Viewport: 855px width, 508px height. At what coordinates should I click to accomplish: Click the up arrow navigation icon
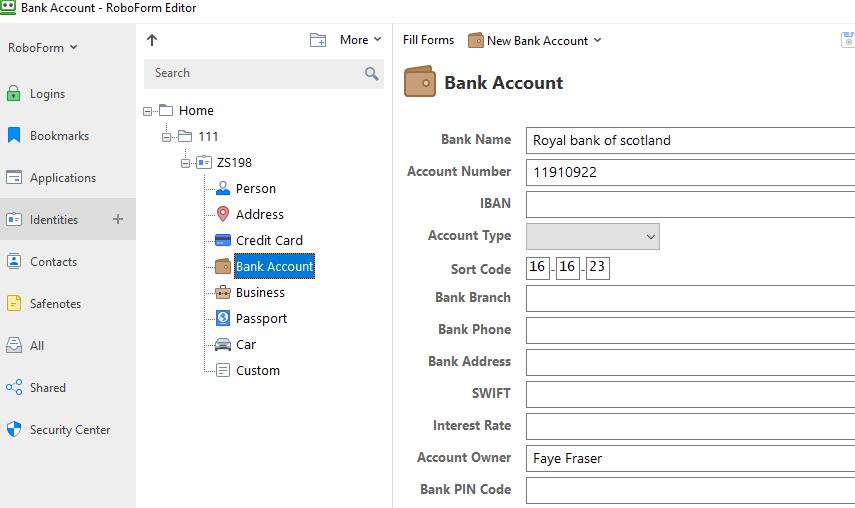coord(152,40)
